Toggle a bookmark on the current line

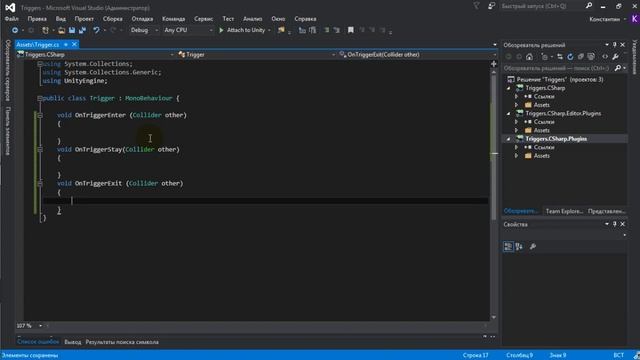351,30
